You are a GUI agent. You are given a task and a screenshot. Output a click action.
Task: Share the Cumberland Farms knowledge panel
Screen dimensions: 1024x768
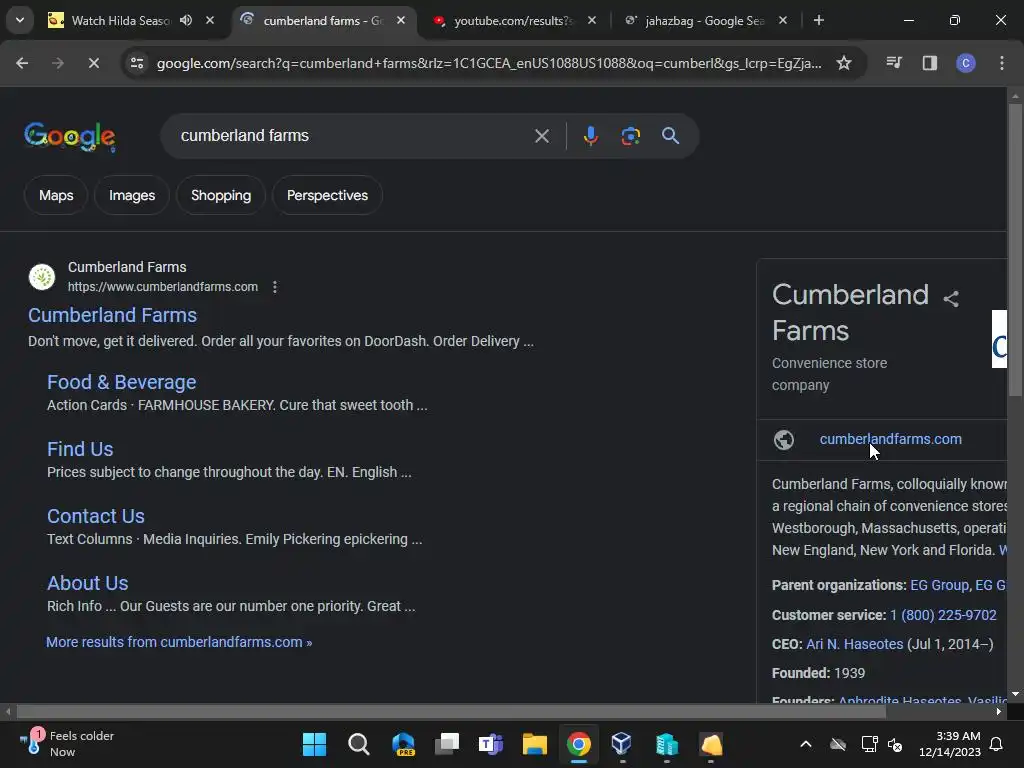951,298
